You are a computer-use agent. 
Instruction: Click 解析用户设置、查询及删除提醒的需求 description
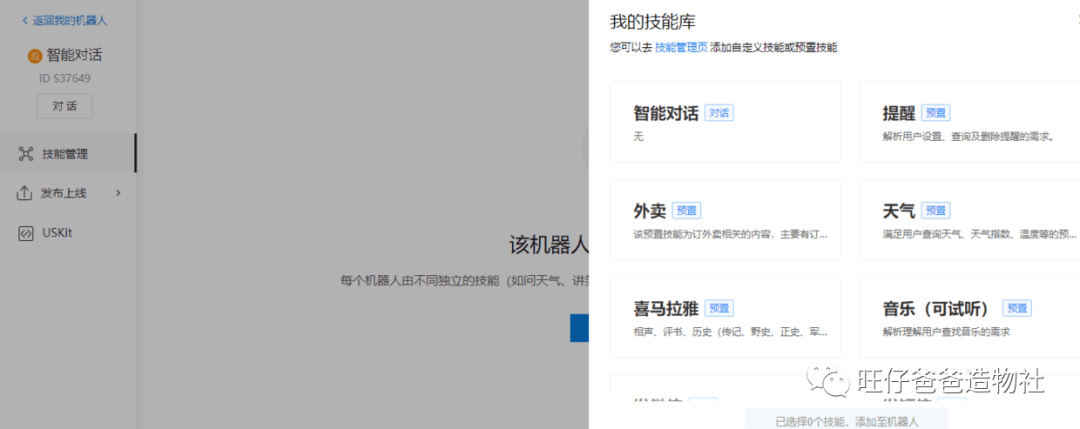point(968,136)
